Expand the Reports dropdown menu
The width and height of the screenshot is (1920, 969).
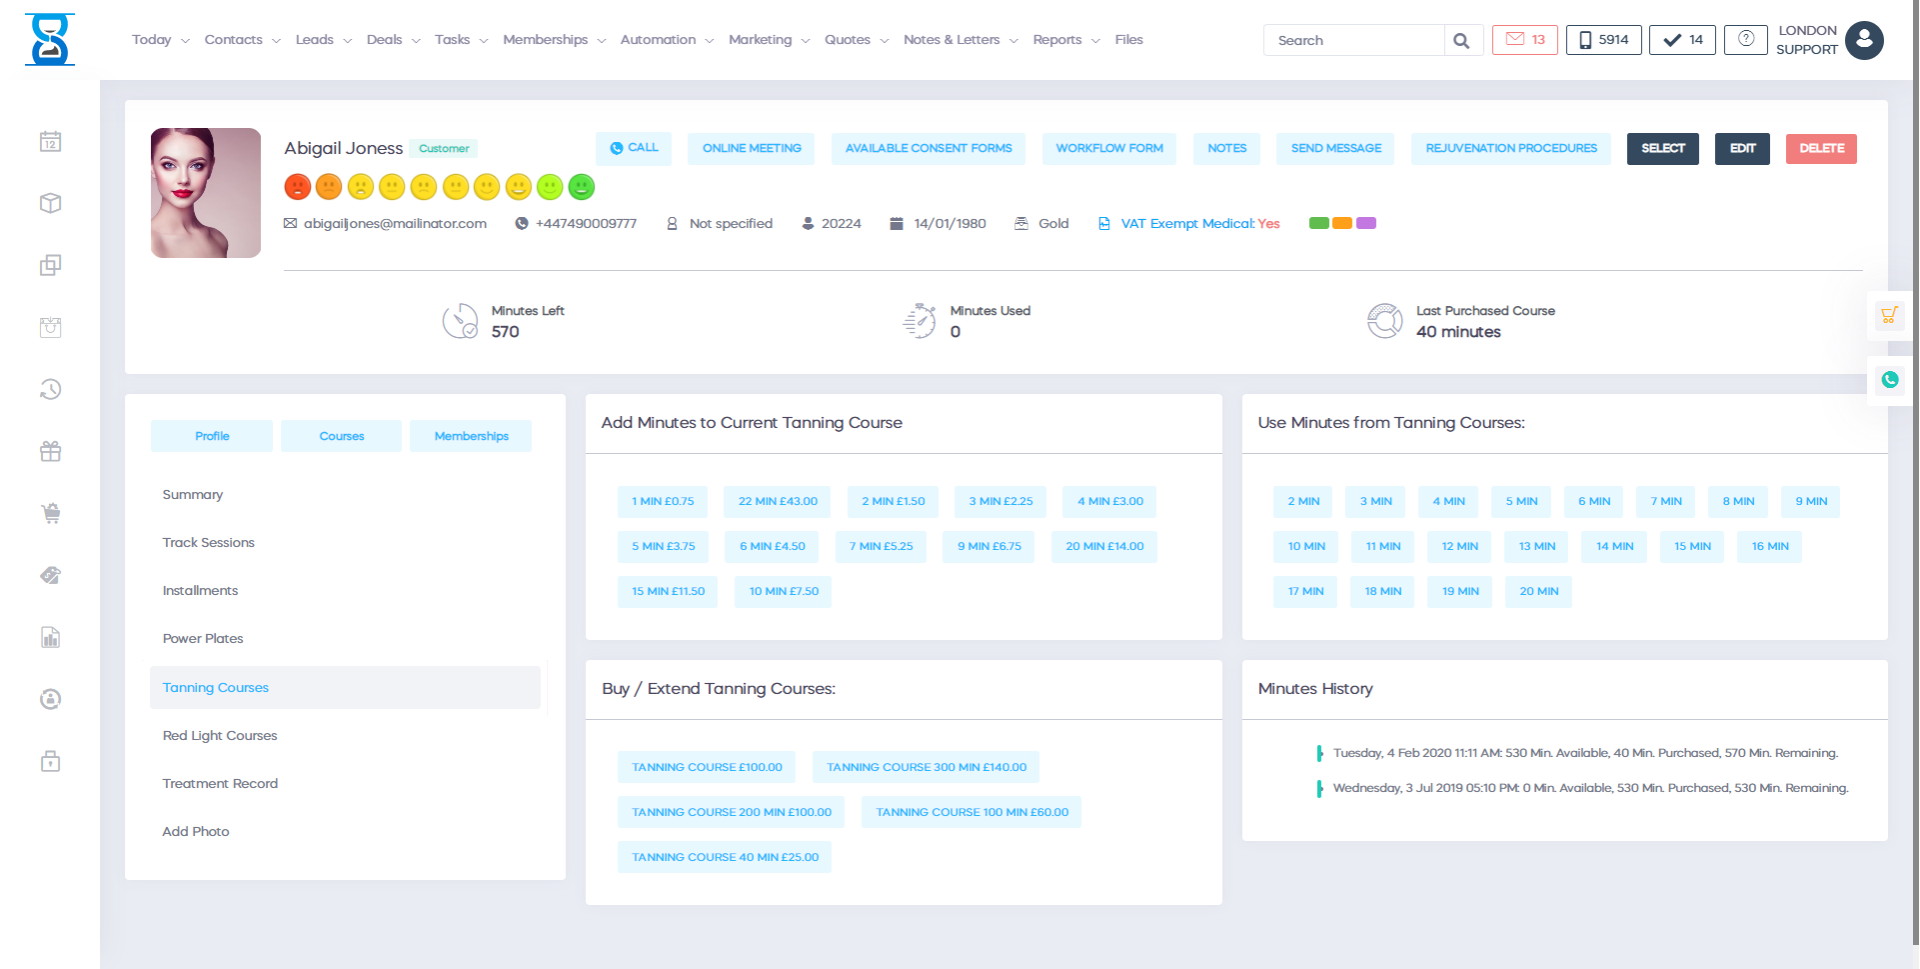click(1065, 40)
